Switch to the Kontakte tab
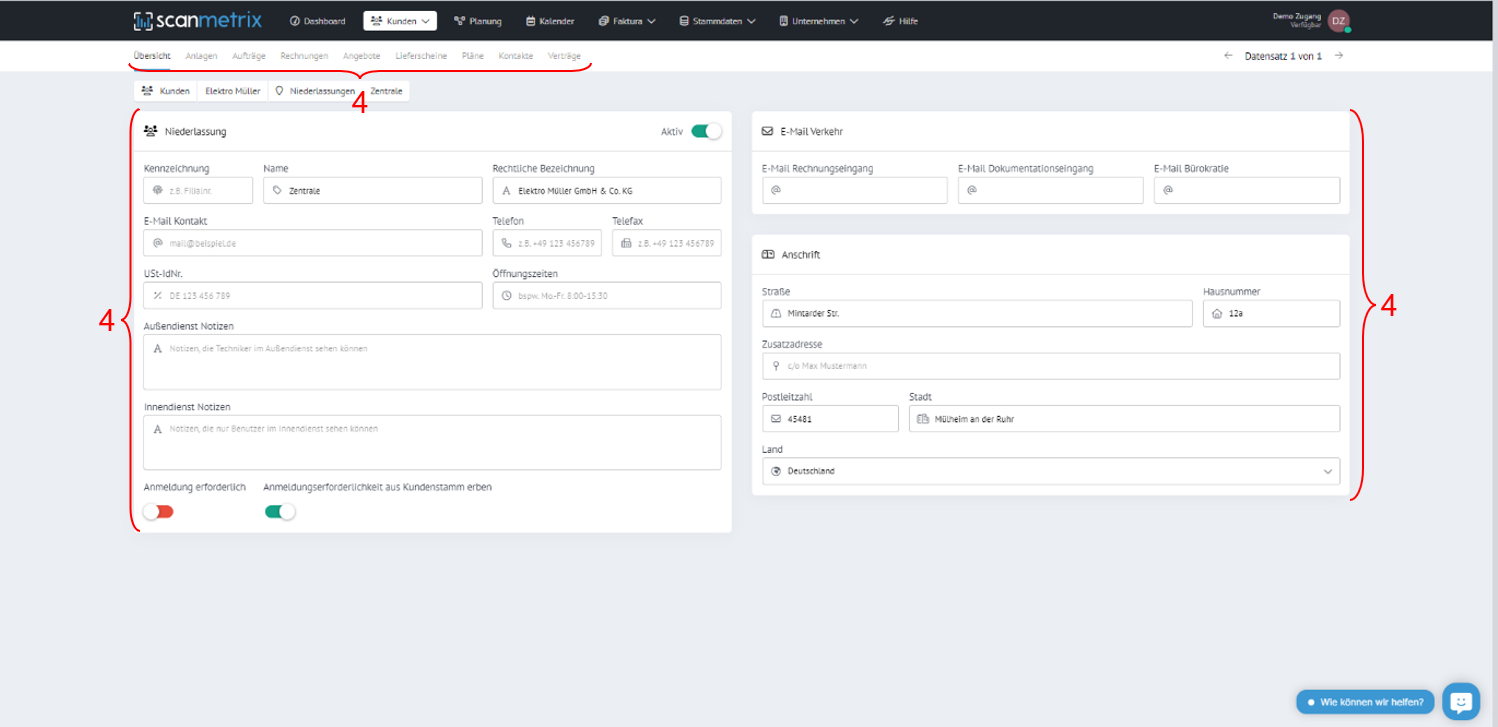The width and height of the screenshot is (1498, 727). point(516,56)
